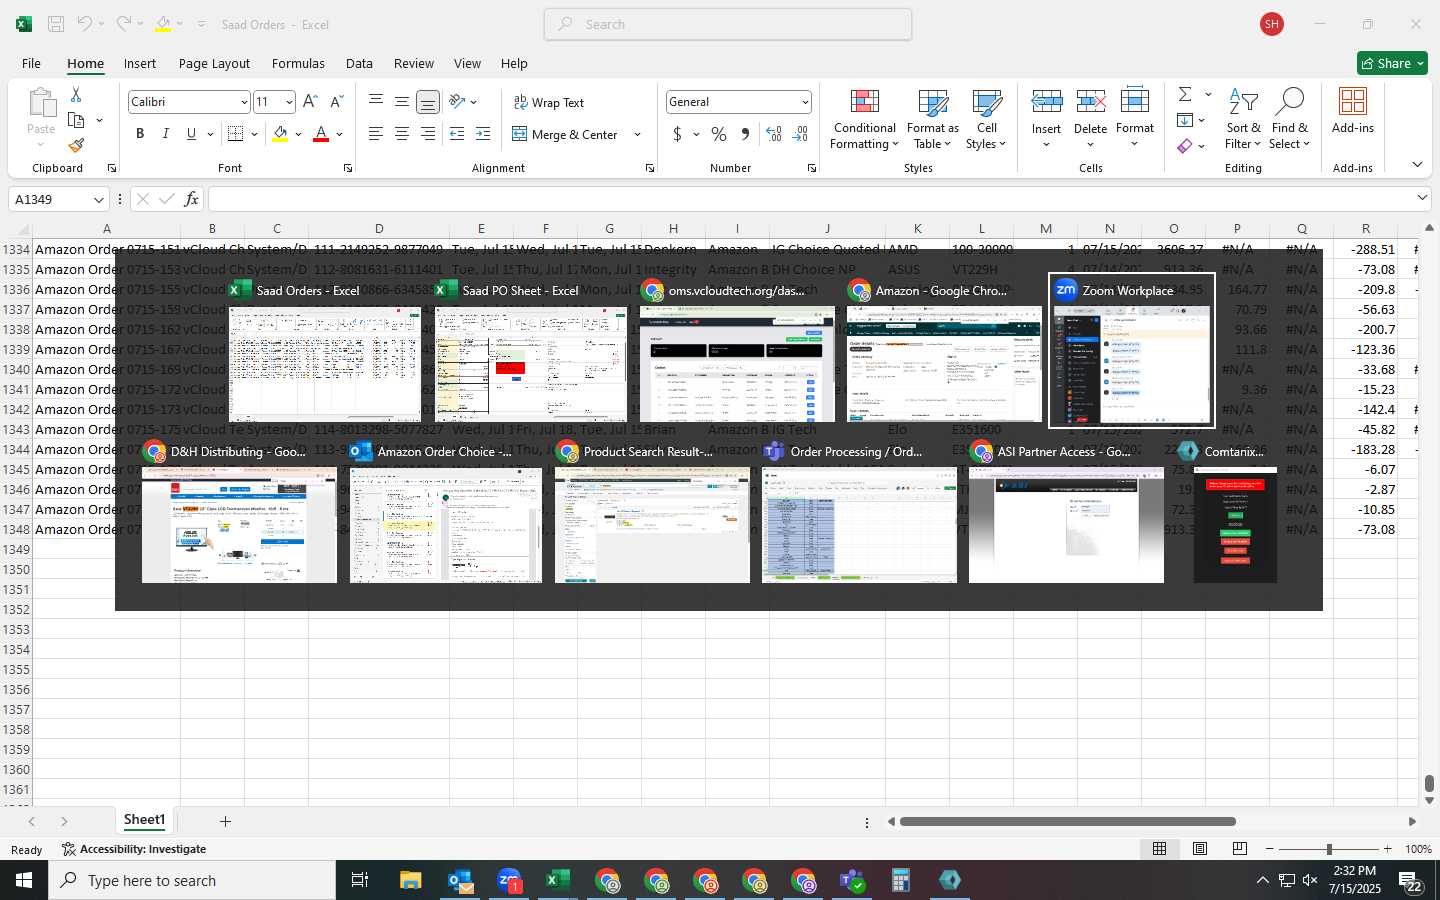
Task: Click the Increase Font Size icon
Action: (x=310, y=102)
